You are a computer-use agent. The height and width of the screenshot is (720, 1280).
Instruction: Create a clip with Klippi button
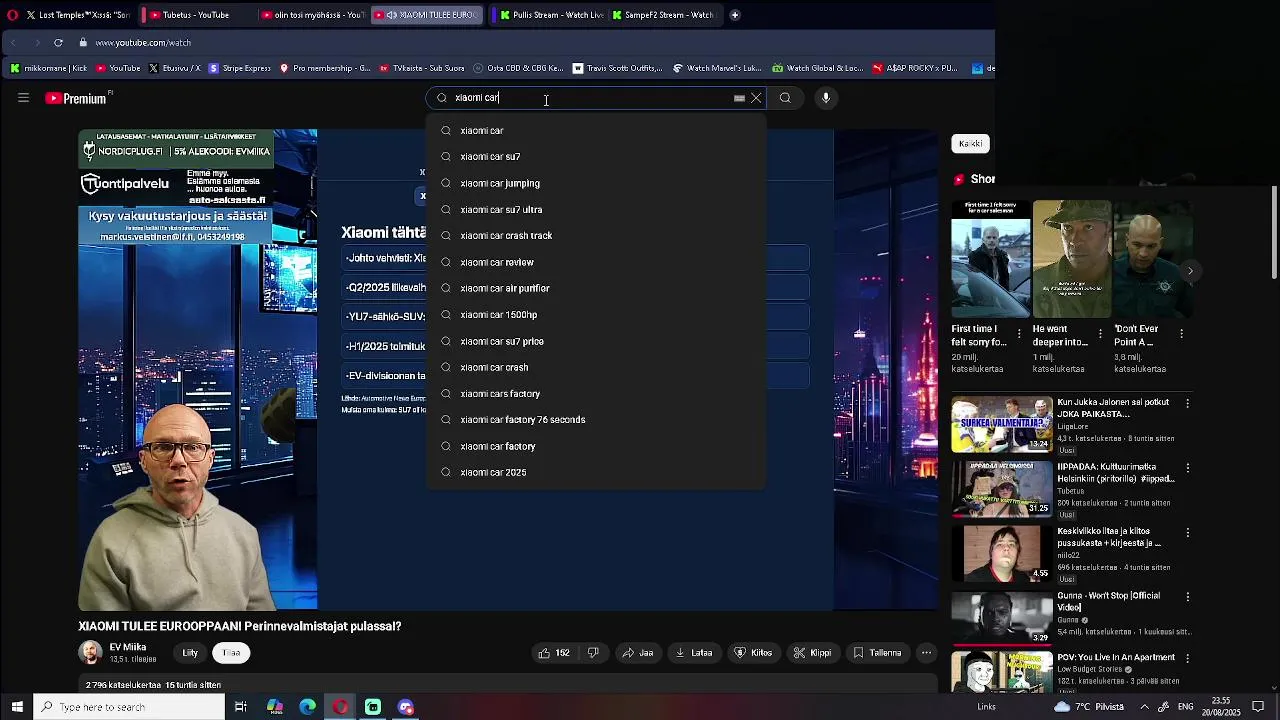(x=812, y=653)
